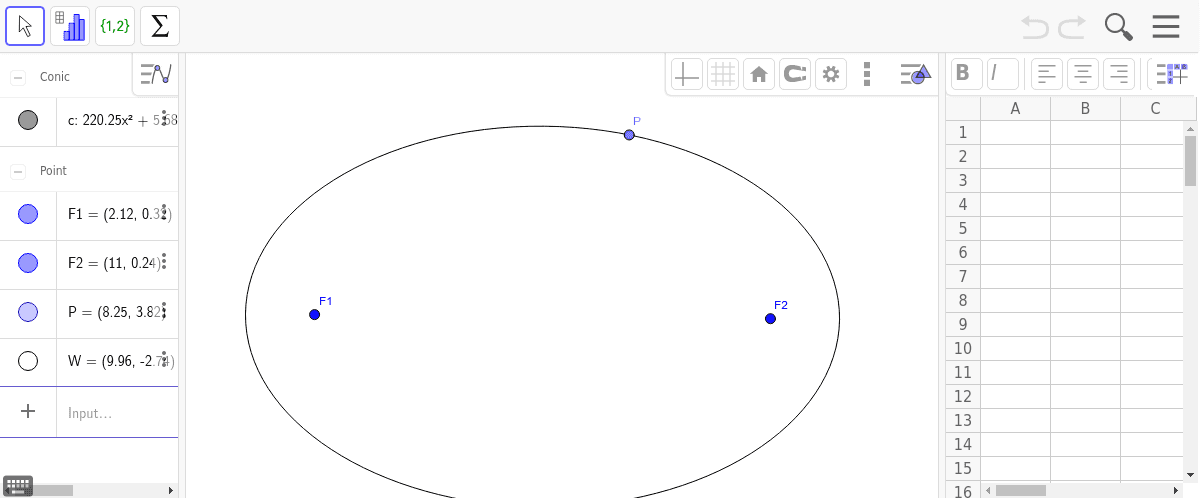
Task: Open more options for P row
Action: [x=164, y=310]
